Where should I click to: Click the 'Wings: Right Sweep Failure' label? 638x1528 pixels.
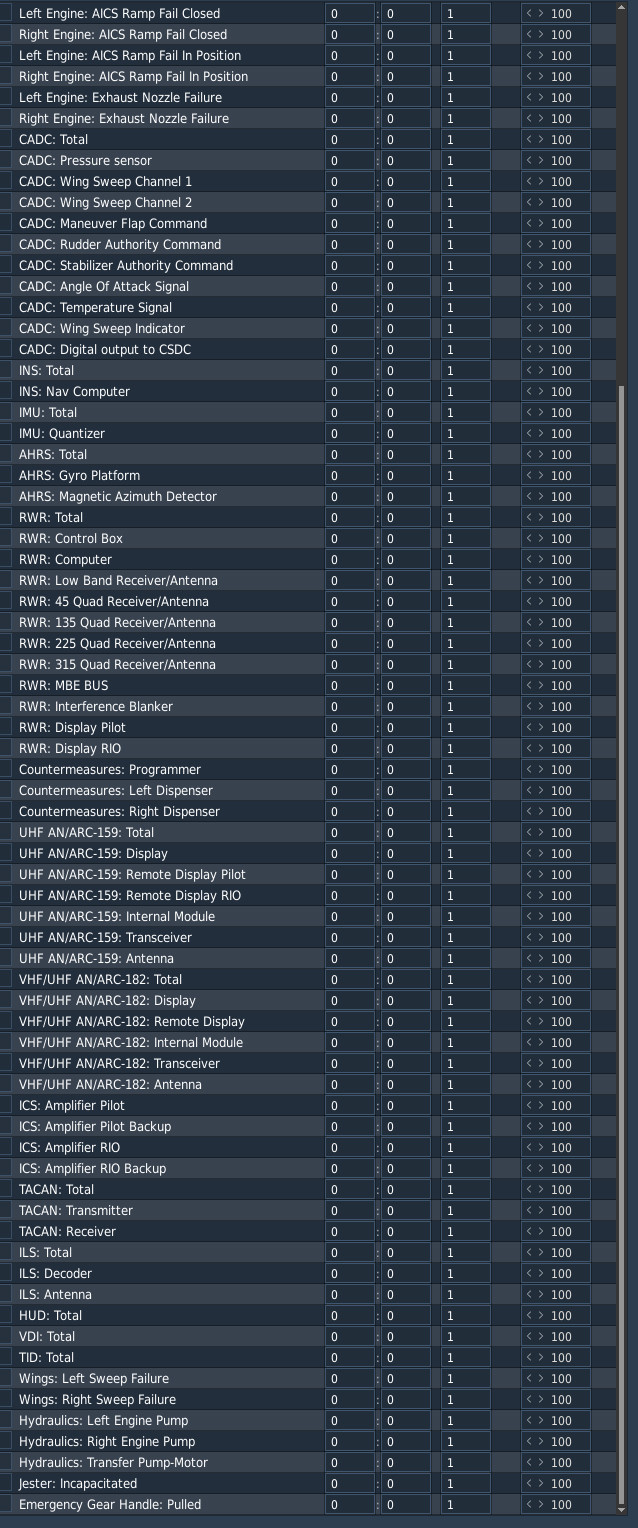[x=97, y=1399]
